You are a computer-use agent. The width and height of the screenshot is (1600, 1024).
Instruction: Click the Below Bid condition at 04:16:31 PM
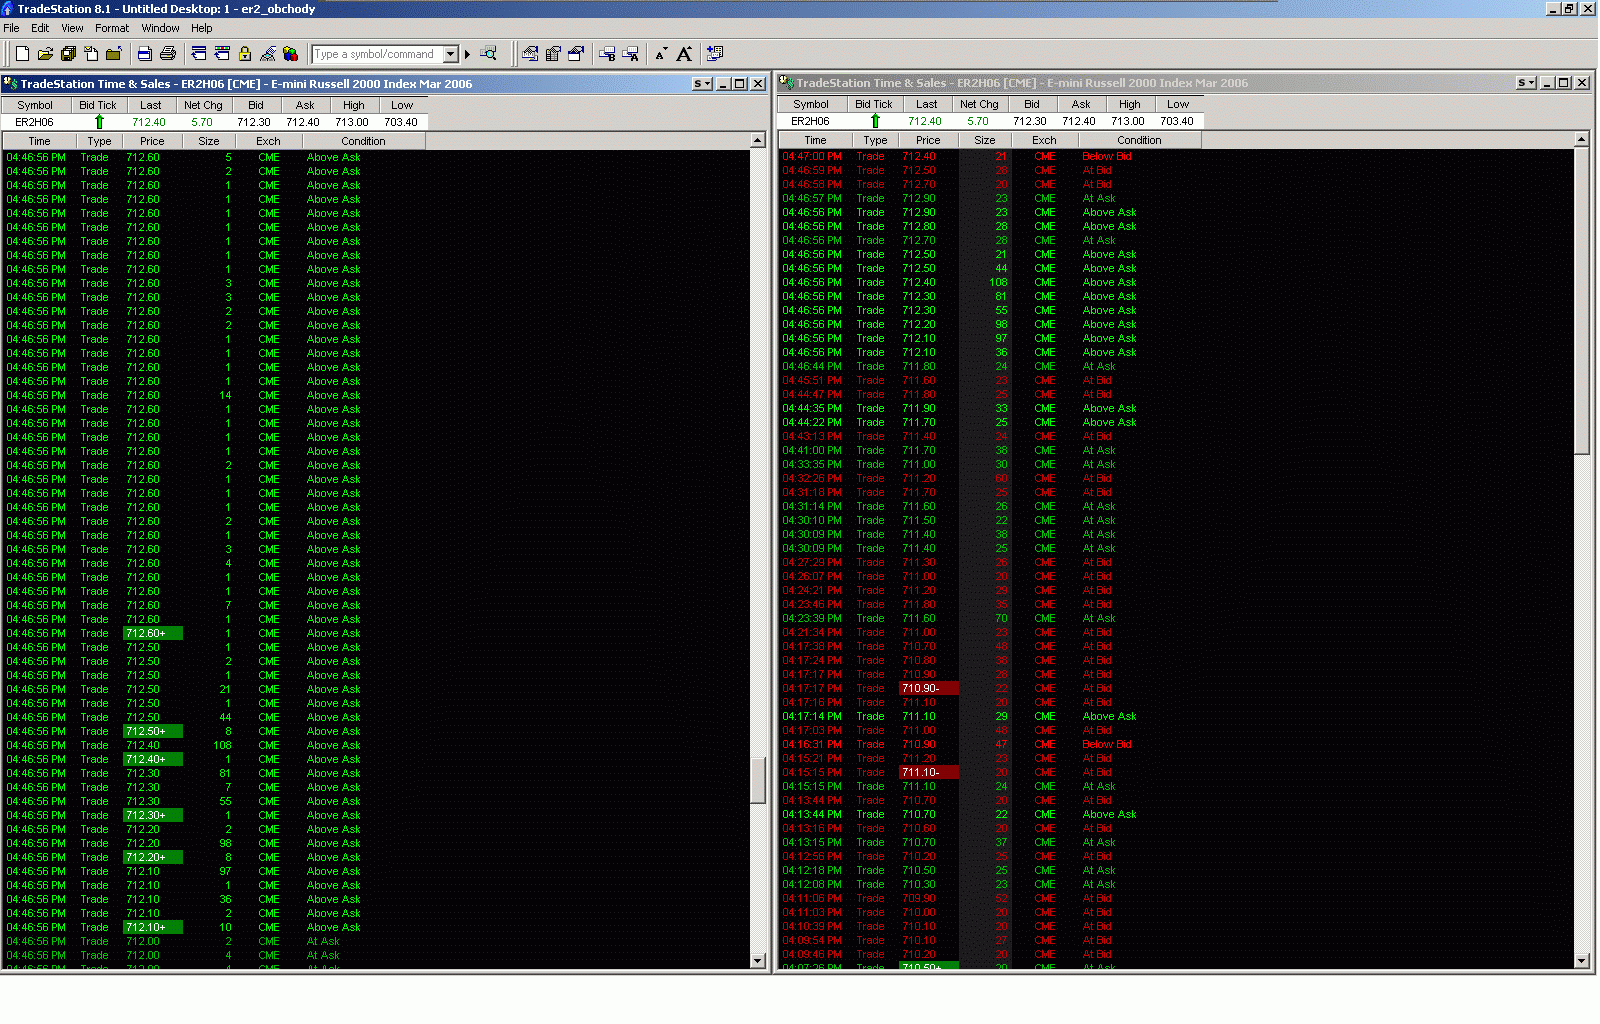1107,744
